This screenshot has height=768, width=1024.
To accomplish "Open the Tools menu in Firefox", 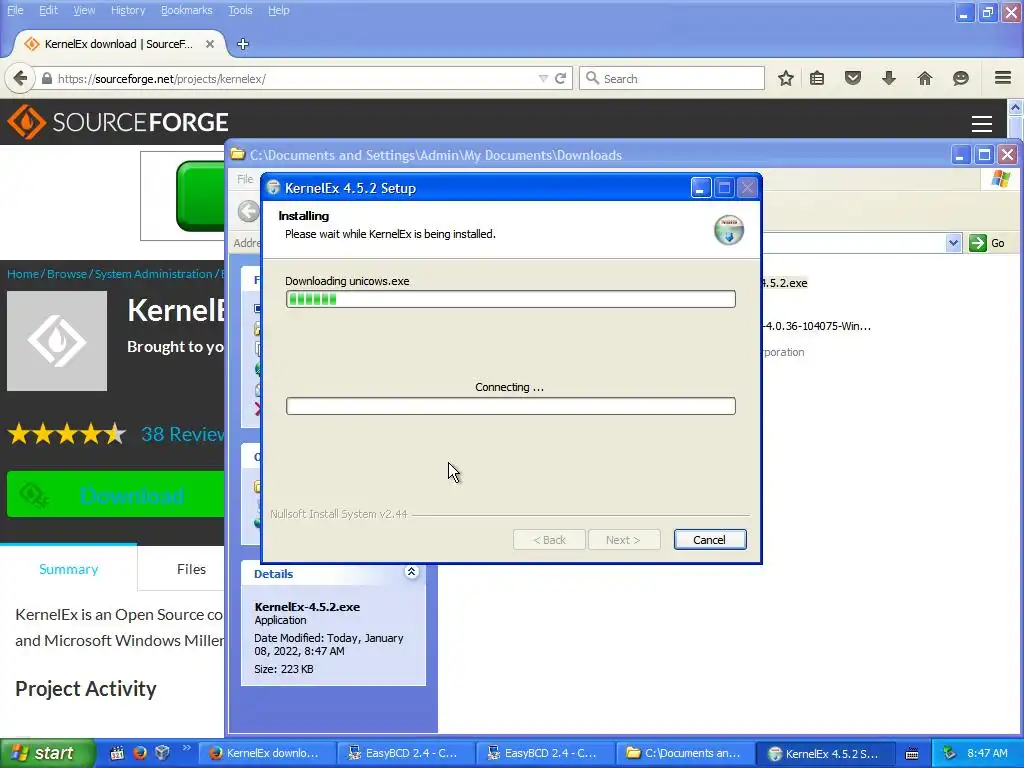I will (x=240, y=10).
